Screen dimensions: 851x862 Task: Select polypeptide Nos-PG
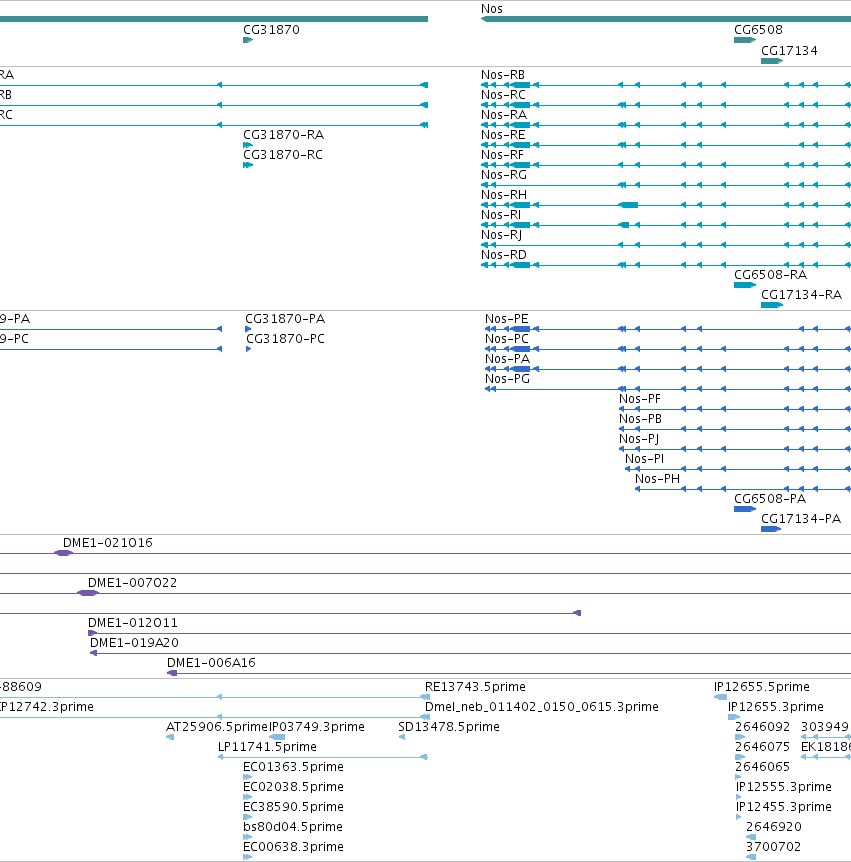[507, 379]
